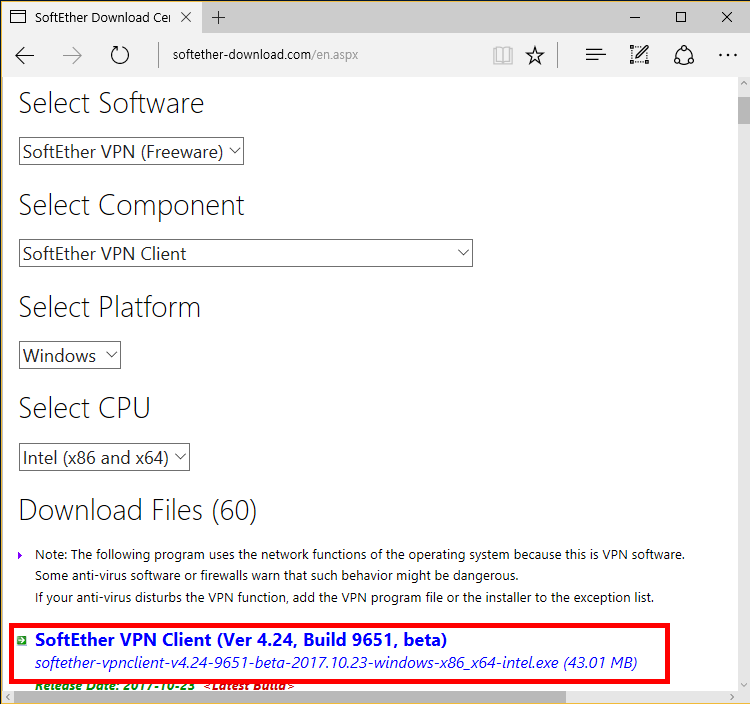Maximize the browser window

(x=681, y=18)
